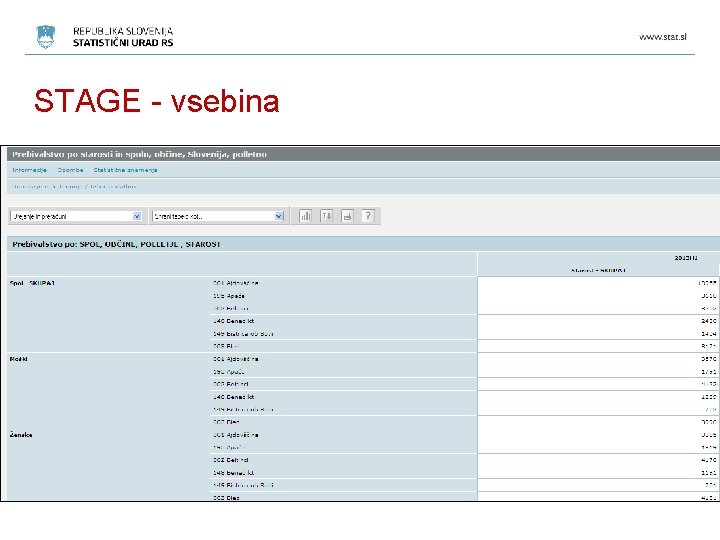
Task: Click 001 Ajdovščina in Spol - SKUPAJ row
Action: (236, 283)
